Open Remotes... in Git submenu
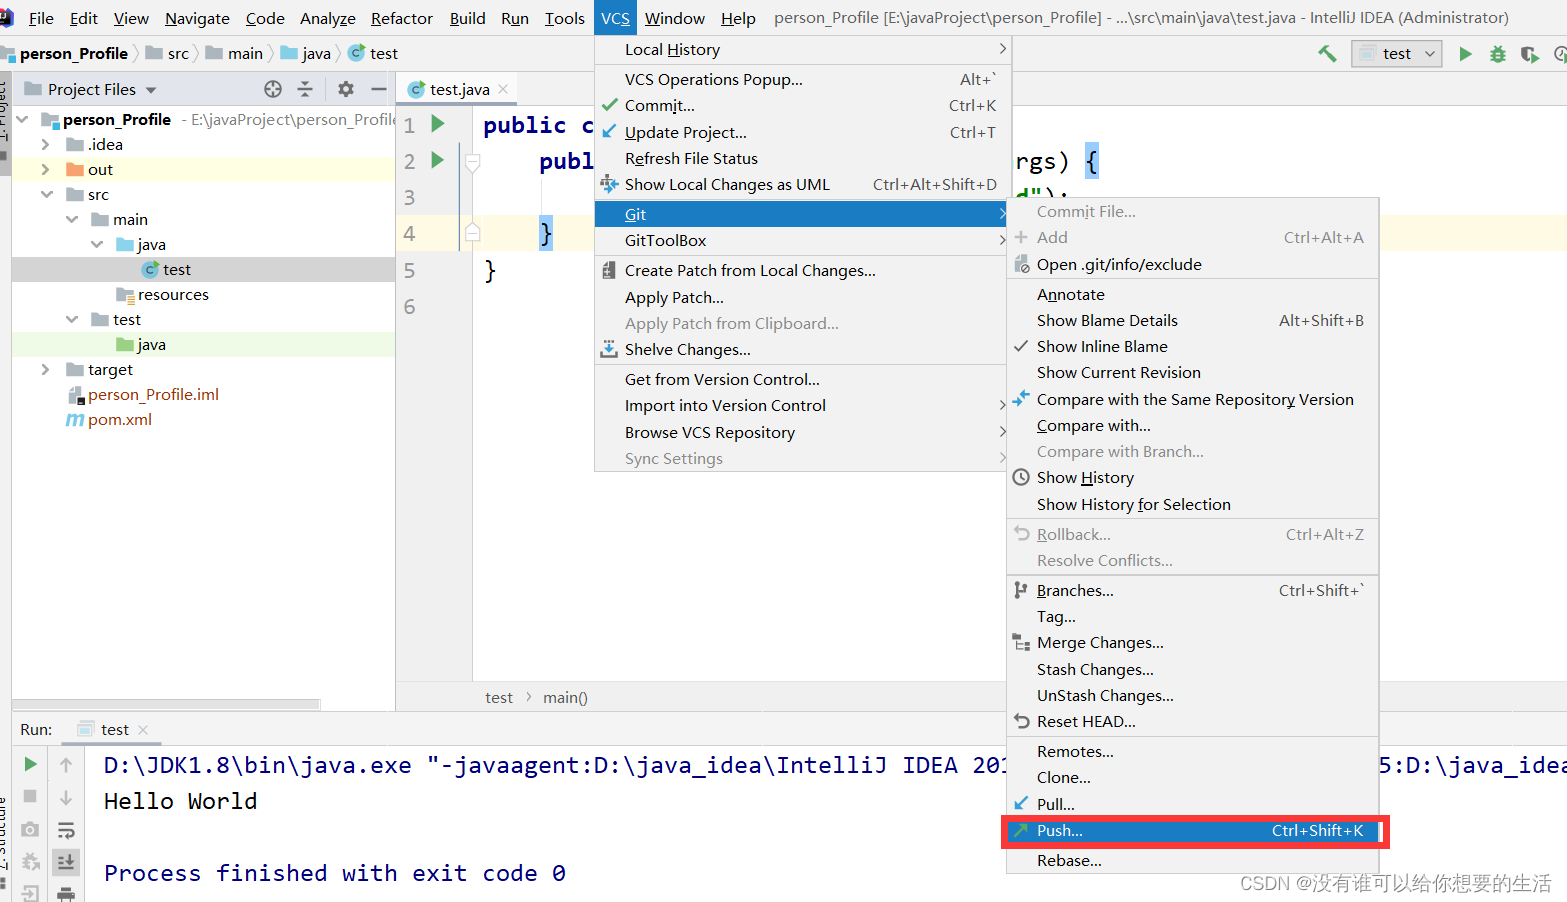 [1192, 752]
